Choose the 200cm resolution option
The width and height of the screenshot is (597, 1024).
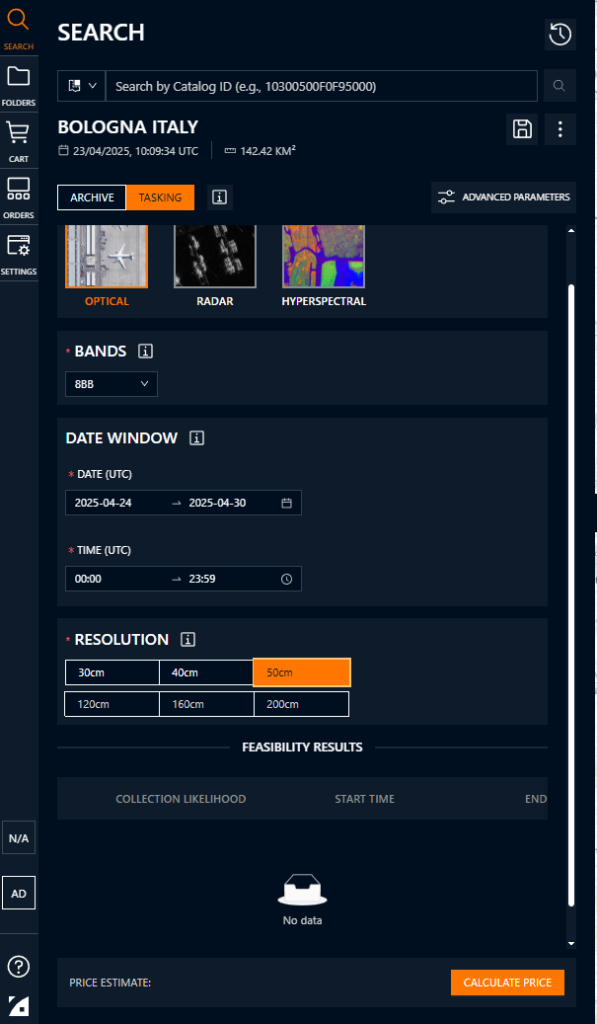tap(301, 704)
